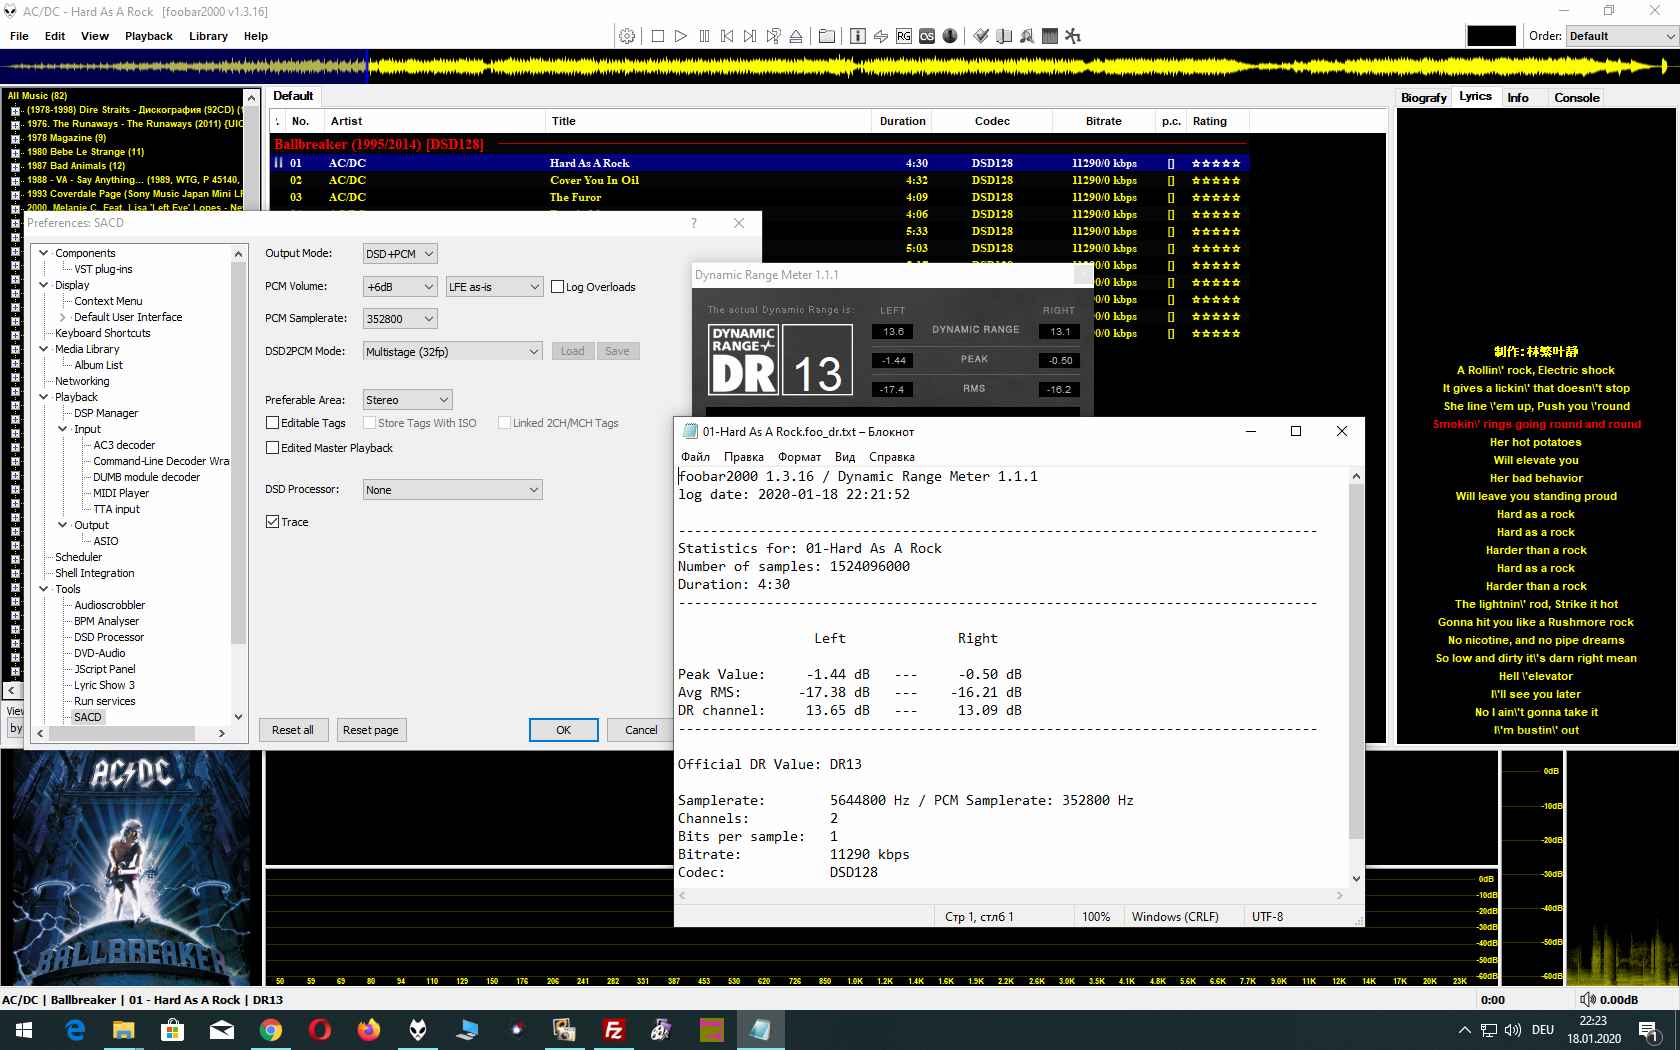The height and width of the screenshot is (1050, 1680).
Task: Click the file properties info icon
Action: (x=858, y=36)
